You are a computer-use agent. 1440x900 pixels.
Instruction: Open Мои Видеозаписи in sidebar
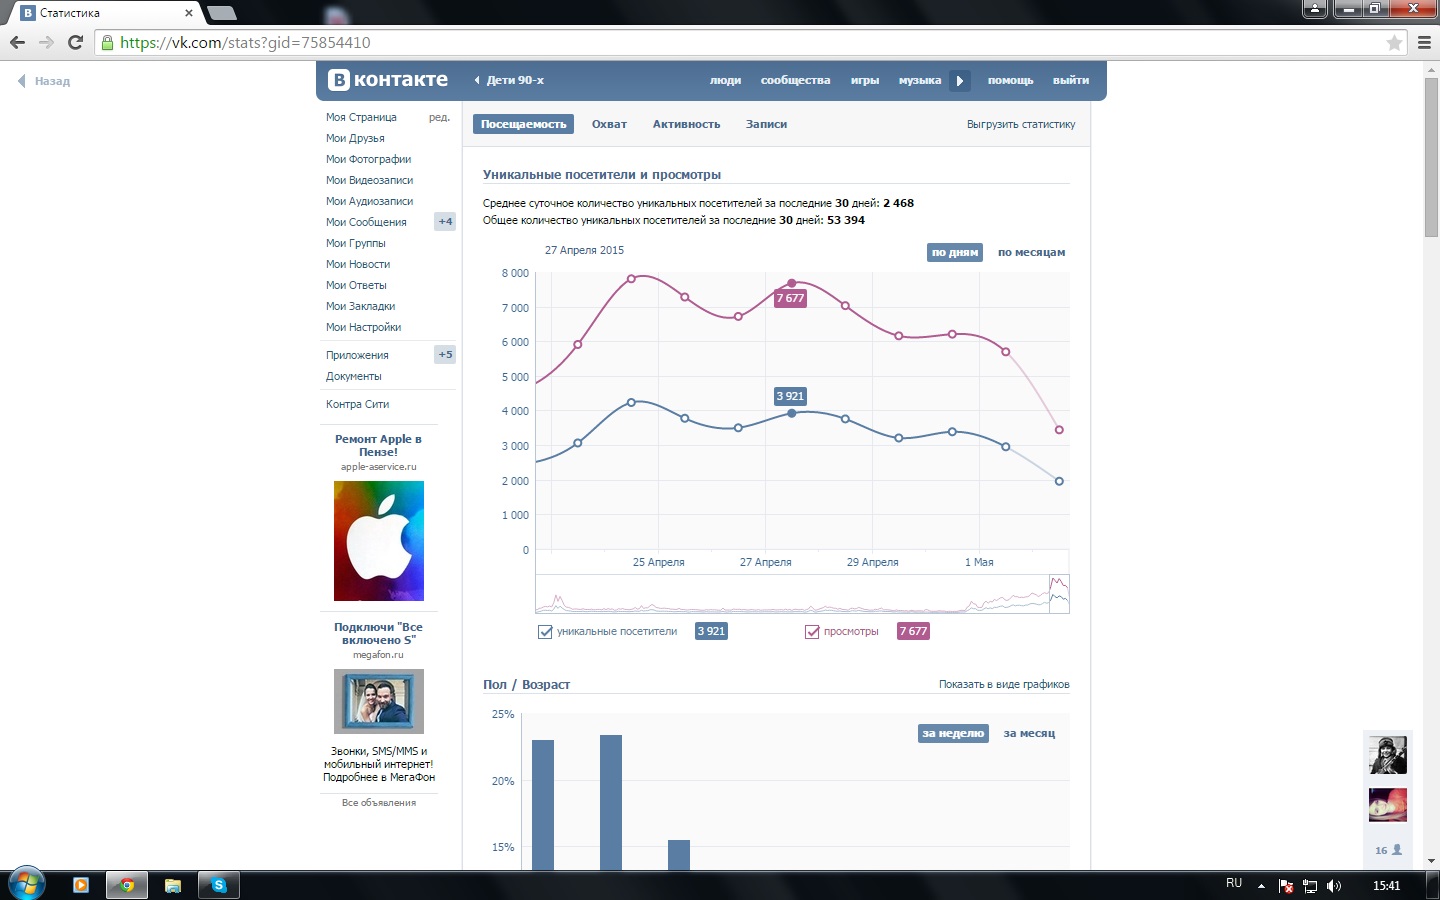point(369,180)
